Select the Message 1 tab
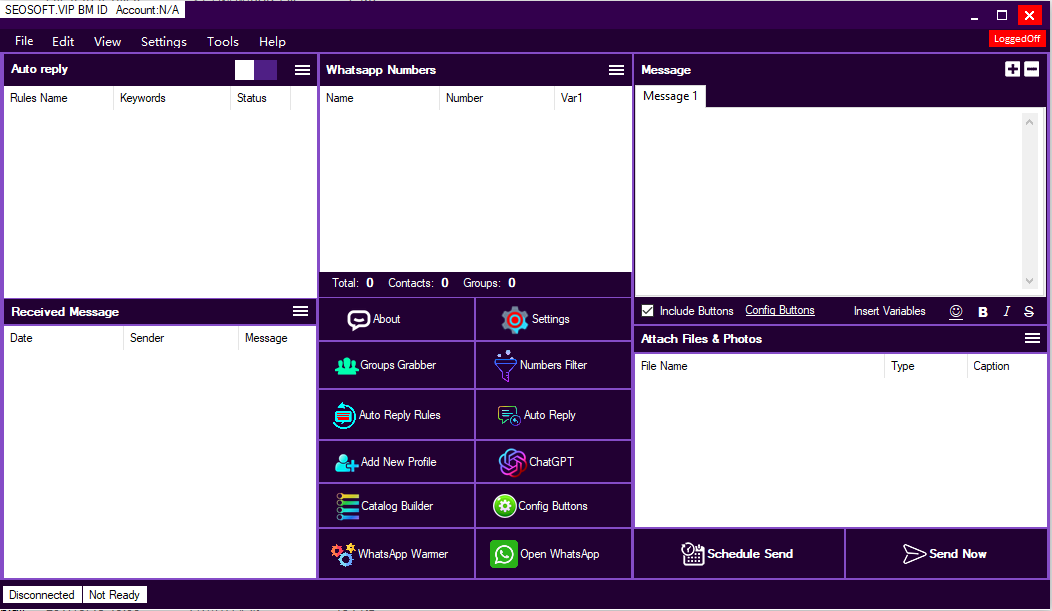 click(x=670, y=96)
